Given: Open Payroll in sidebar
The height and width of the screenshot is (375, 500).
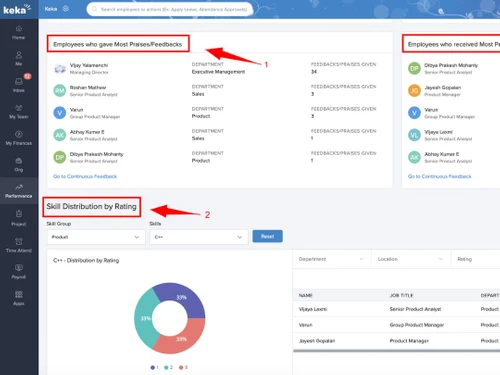Looking at the screenshot, I should 19,271.
